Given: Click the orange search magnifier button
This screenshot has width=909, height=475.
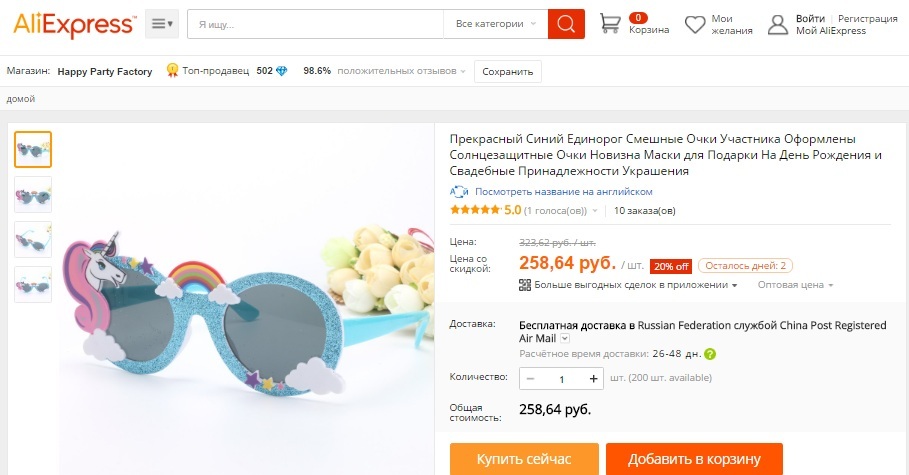Looking at the screenshot, I should pos(566,24).
